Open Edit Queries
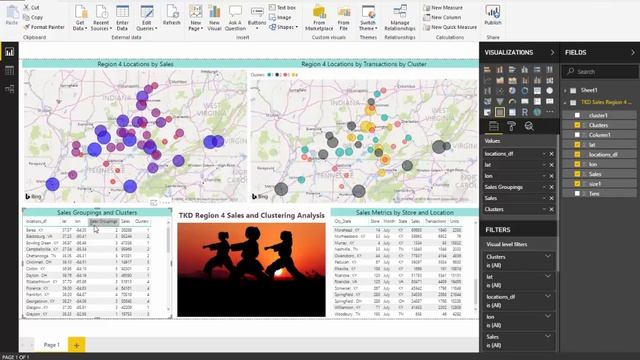 coord(147,18)
